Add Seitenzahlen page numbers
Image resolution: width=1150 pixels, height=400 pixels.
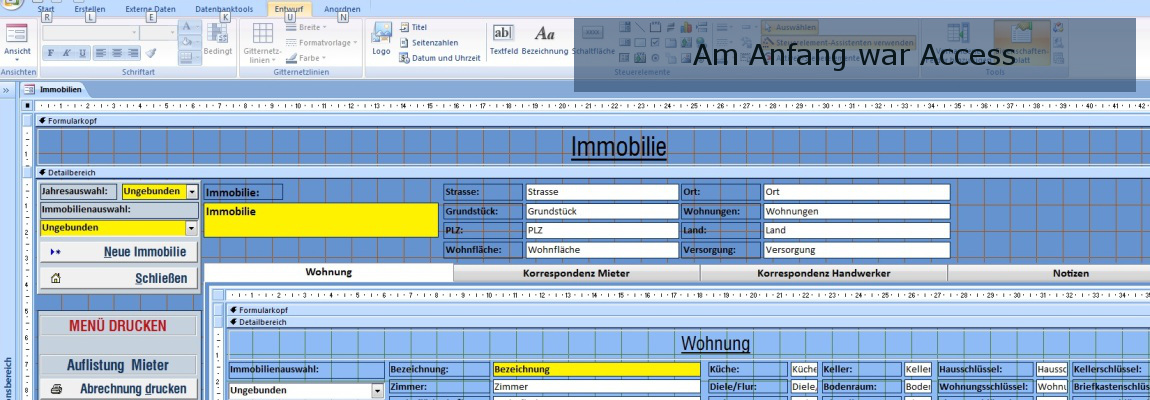click(430, 43)
